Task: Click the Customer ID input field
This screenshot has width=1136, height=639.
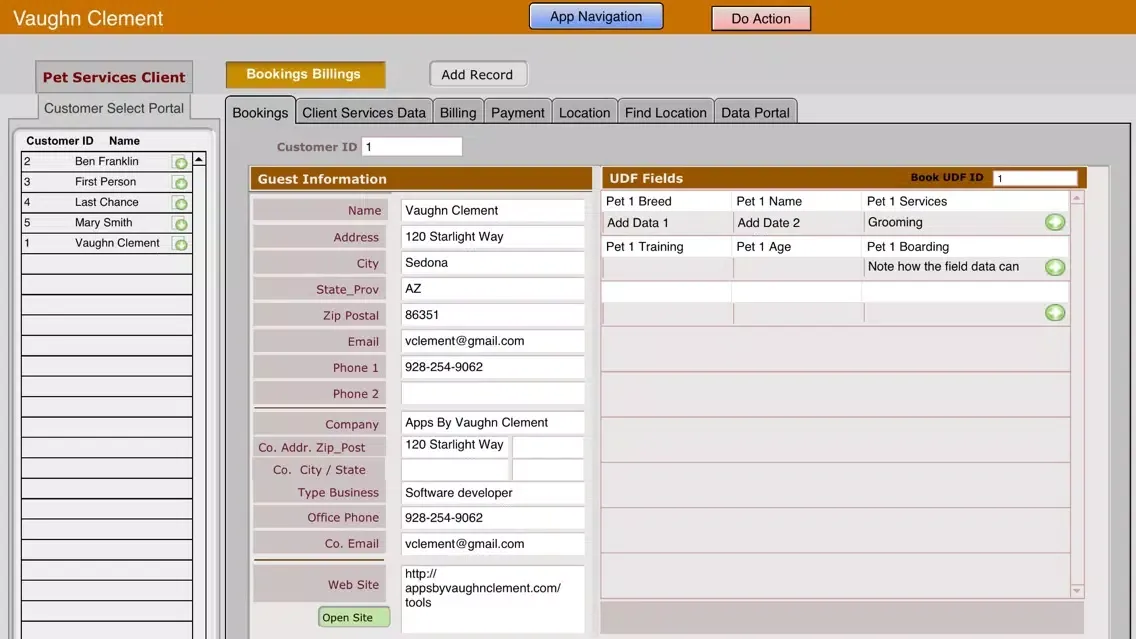Action: pos(412,146)
